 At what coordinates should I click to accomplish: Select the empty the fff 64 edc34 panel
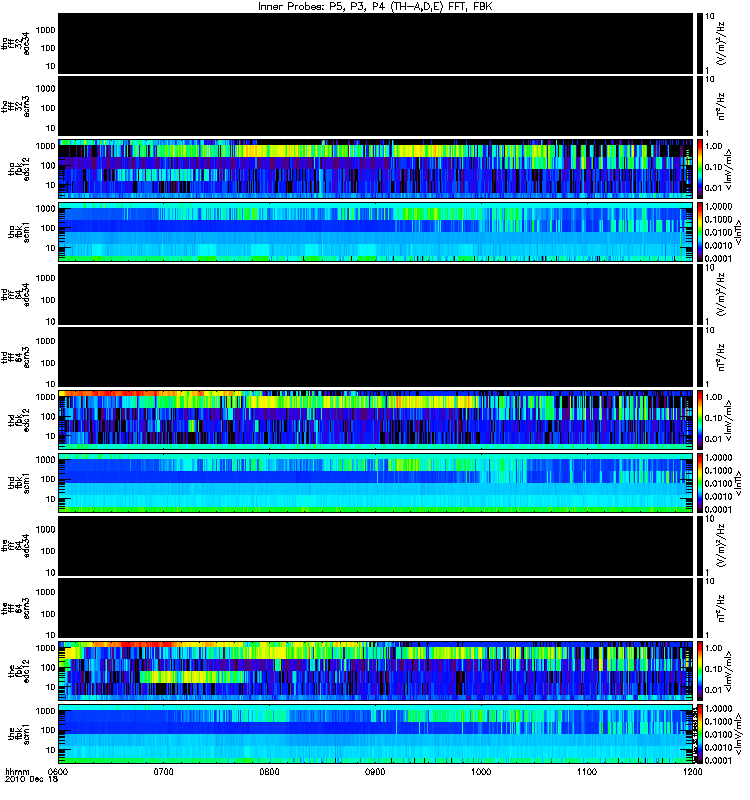coord(376,545)
